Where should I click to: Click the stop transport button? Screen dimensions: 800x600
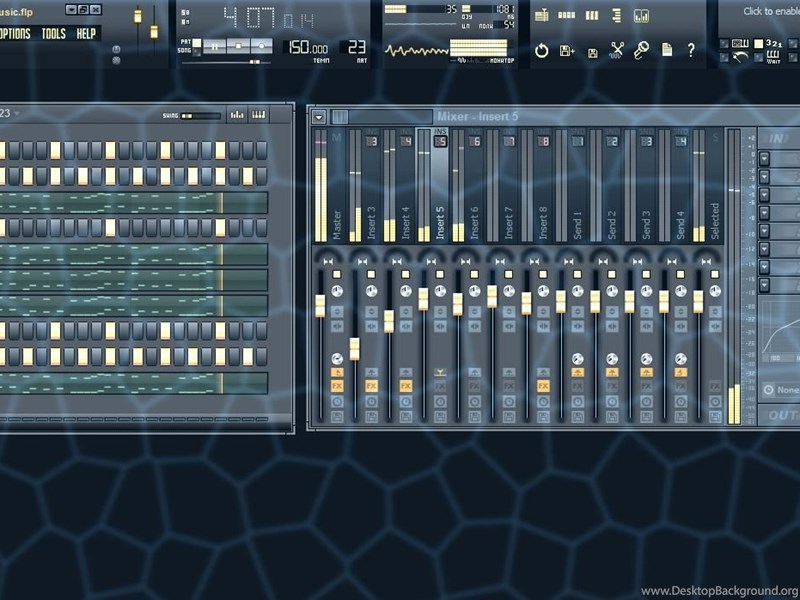[238, 47]
